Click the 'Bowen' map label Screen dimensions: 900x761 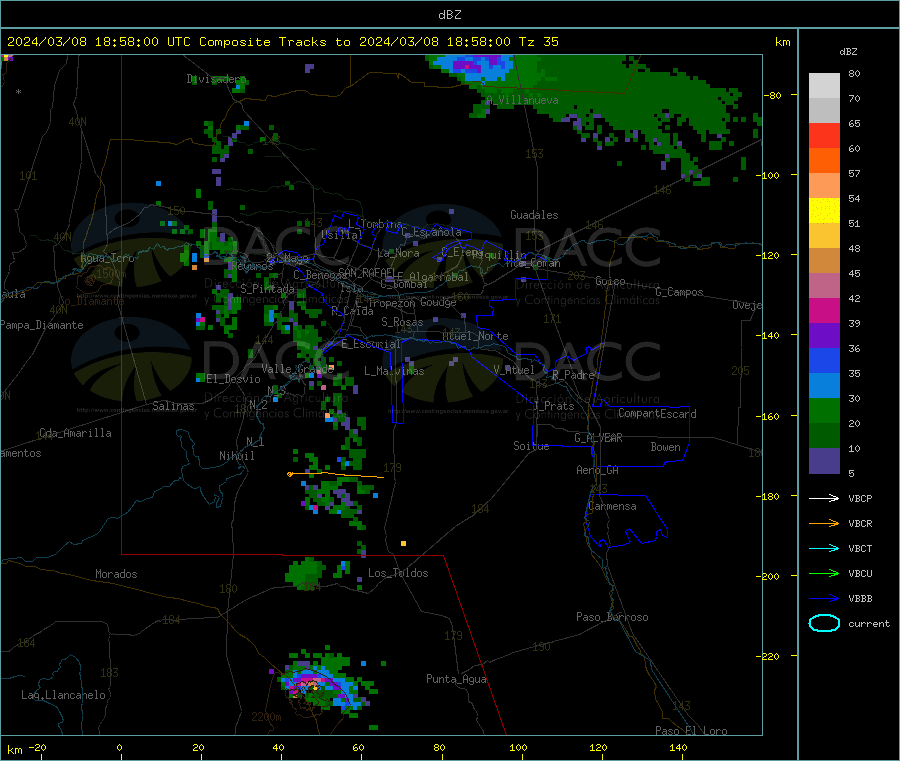665,446
